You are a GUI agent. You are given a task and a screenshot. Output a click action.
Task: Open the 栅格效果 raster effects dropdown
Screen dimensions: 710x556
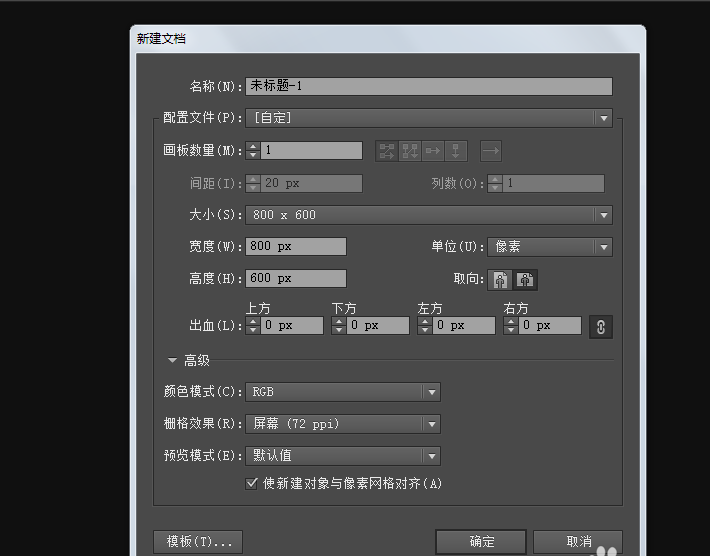pyautogui.click(x=343, y=424)
